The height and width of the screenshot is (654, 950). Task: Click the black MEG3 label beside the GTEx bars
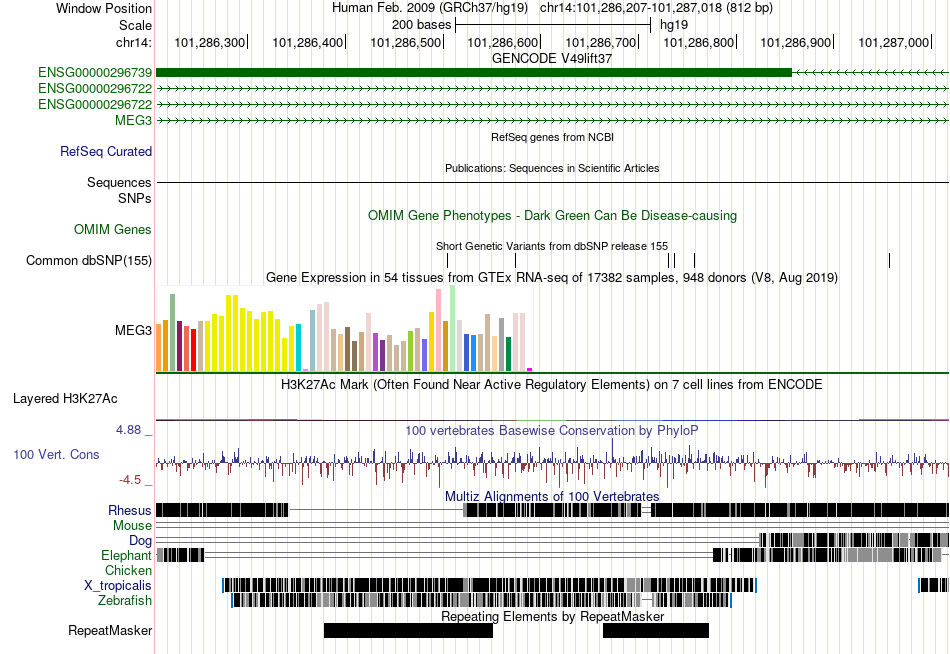click(133, 330)
